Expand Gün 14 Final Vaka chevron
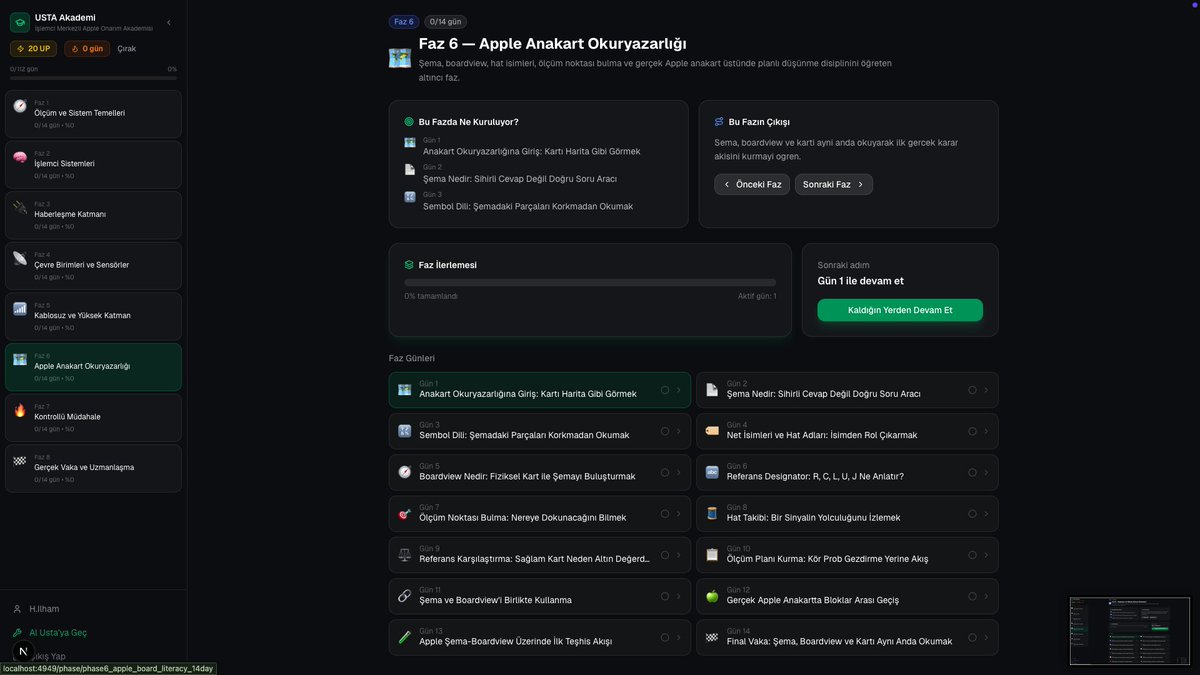This screenshot has height=675, width=1200. (x=986, y=637)
